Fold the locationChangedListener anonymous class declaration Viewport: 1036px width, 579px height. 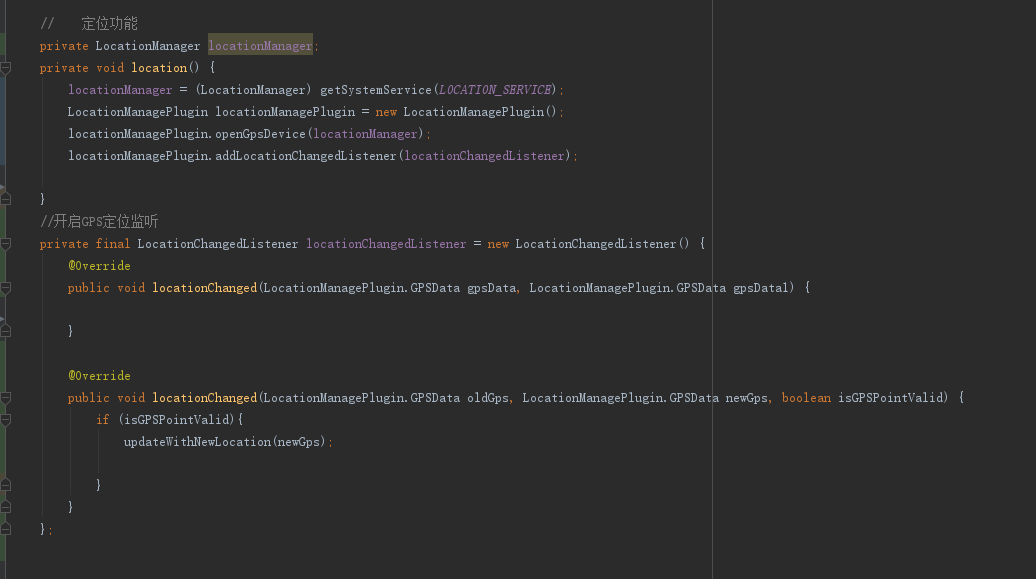[5, 244]
